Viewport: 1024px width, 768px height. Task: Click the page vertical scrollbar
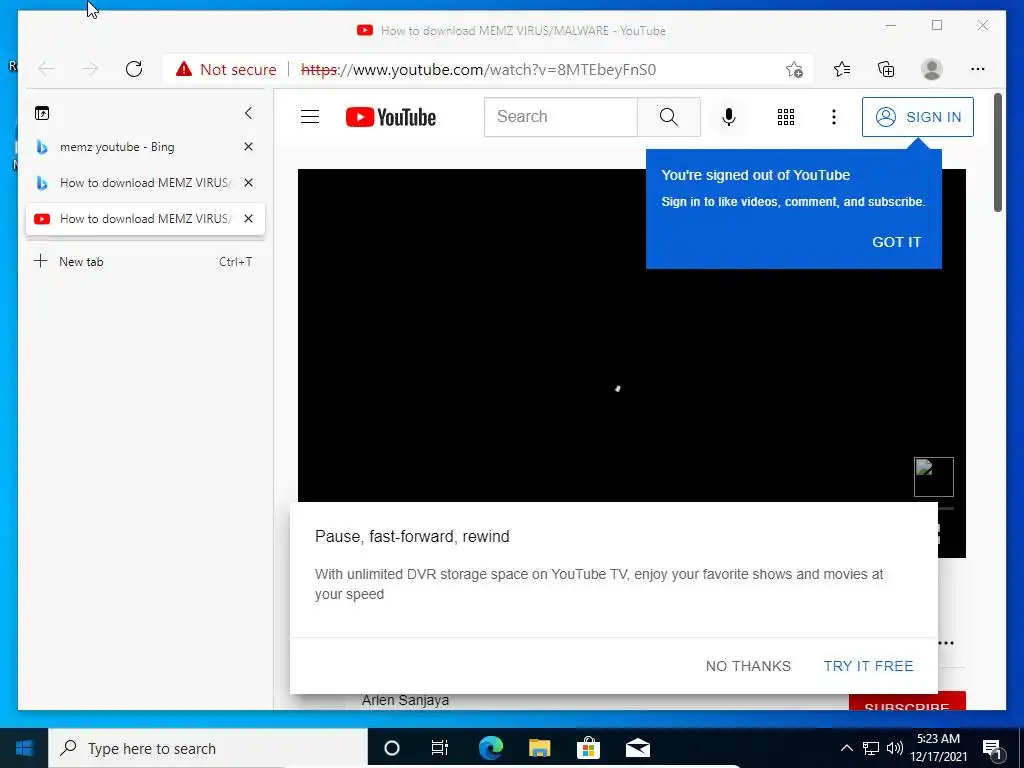[x=997, y=153]
